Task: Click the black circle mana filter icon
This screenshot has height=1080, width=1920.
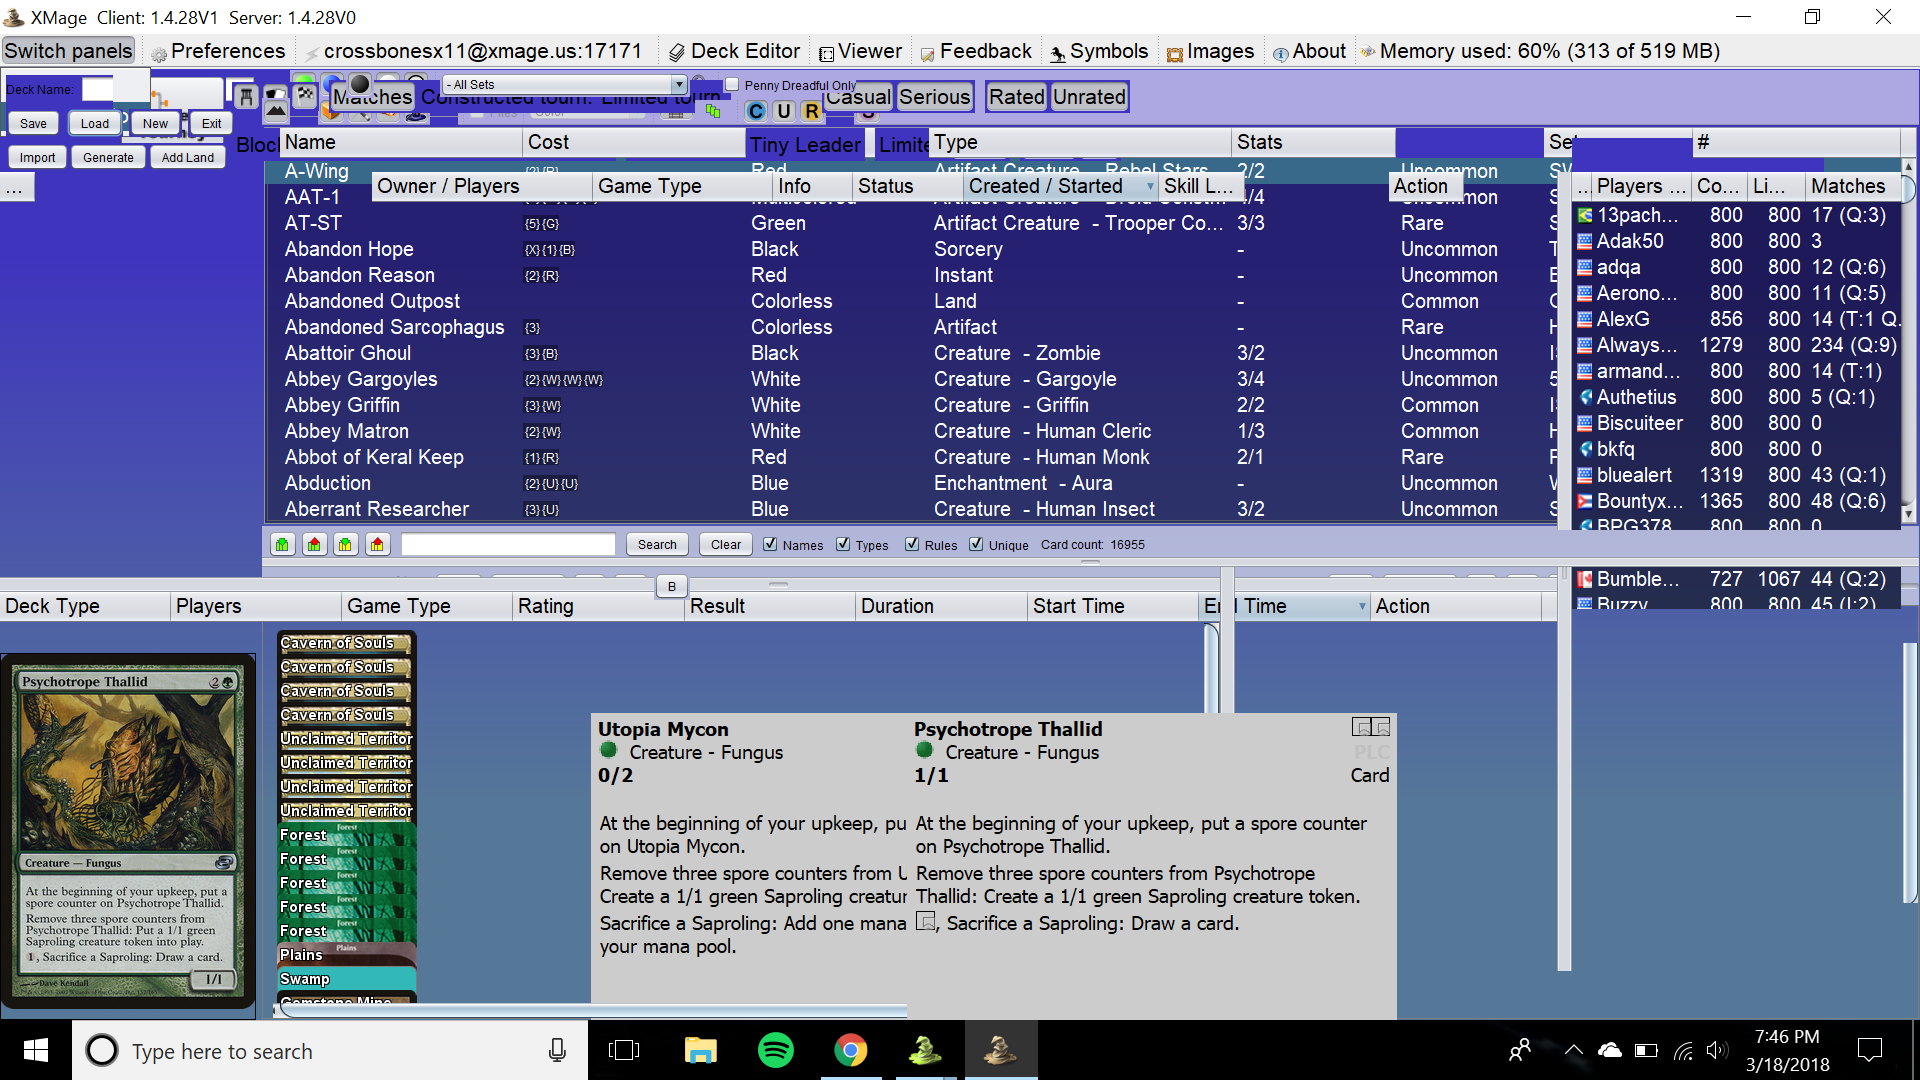Action: (x=361, y=83)
